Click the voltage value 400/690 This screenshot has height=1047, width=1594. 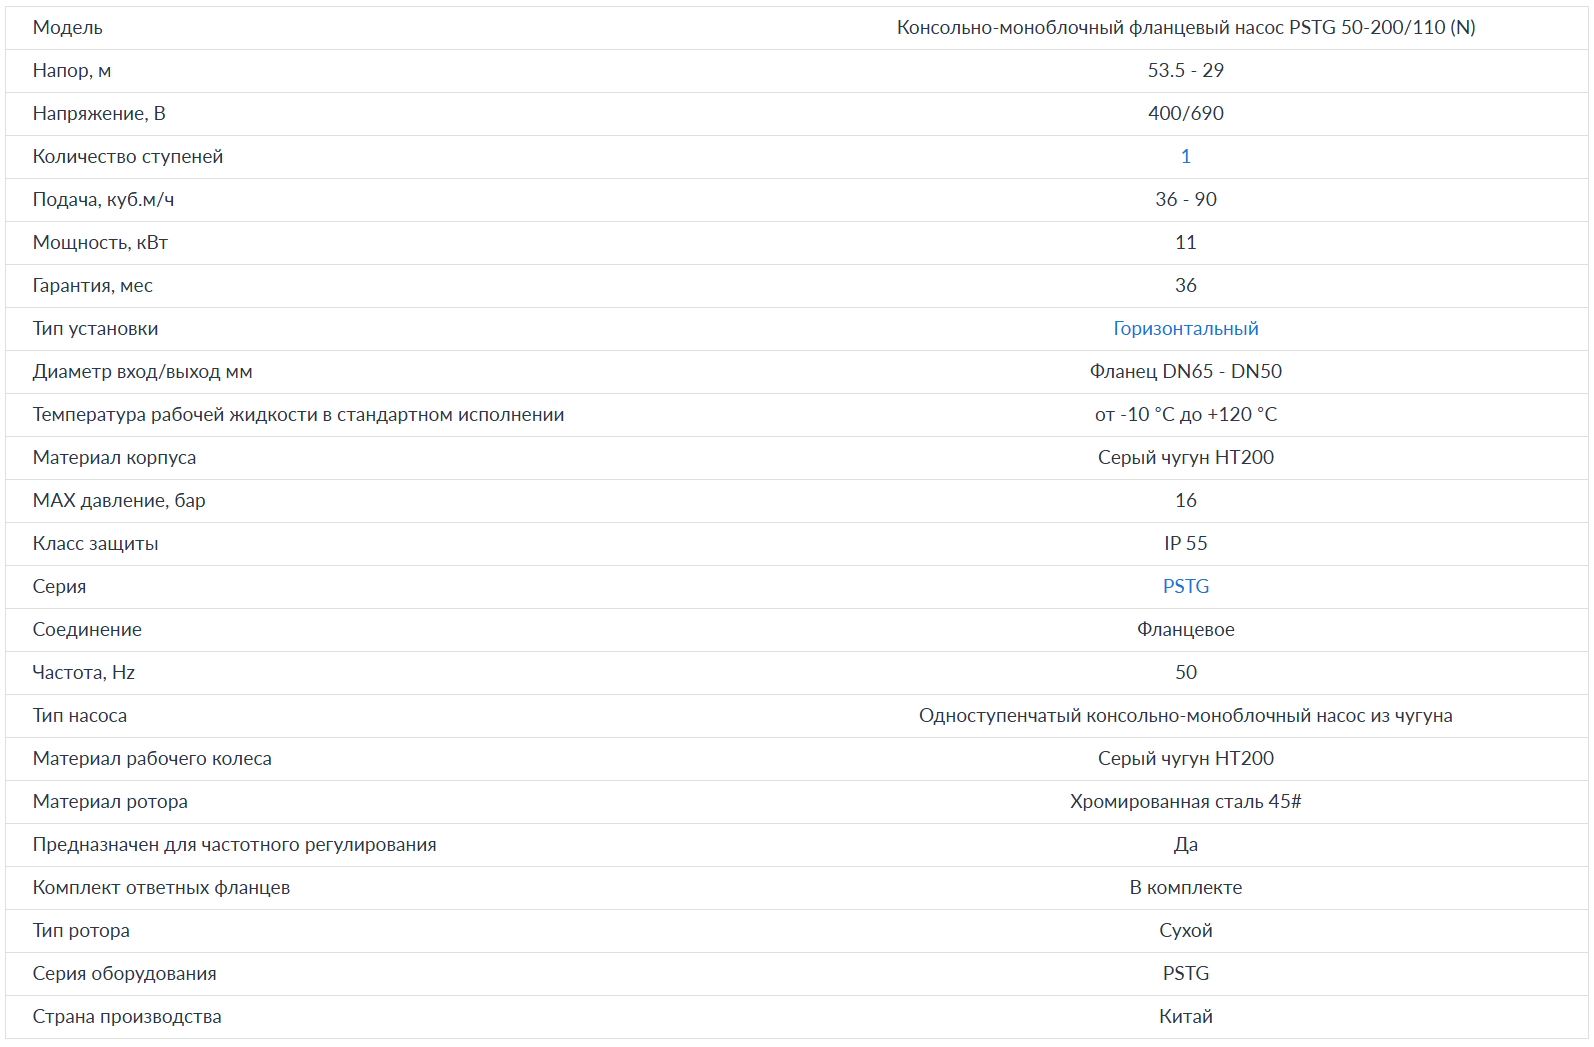click(x=1185, y=114)
